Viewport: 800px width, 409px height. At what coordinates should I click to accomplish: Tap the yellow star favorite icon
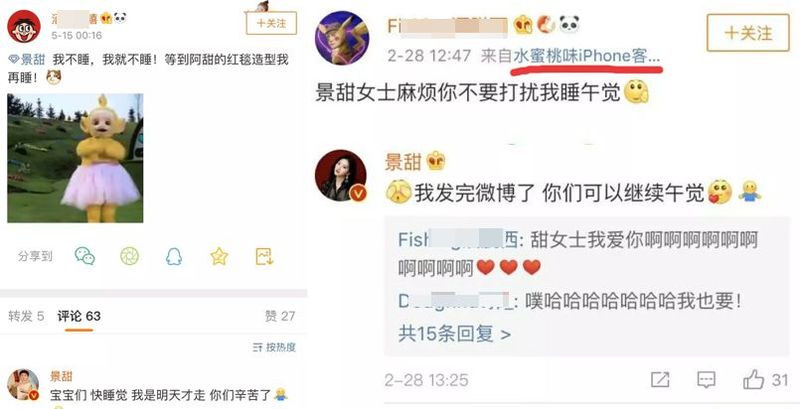(x=219, y=255)
